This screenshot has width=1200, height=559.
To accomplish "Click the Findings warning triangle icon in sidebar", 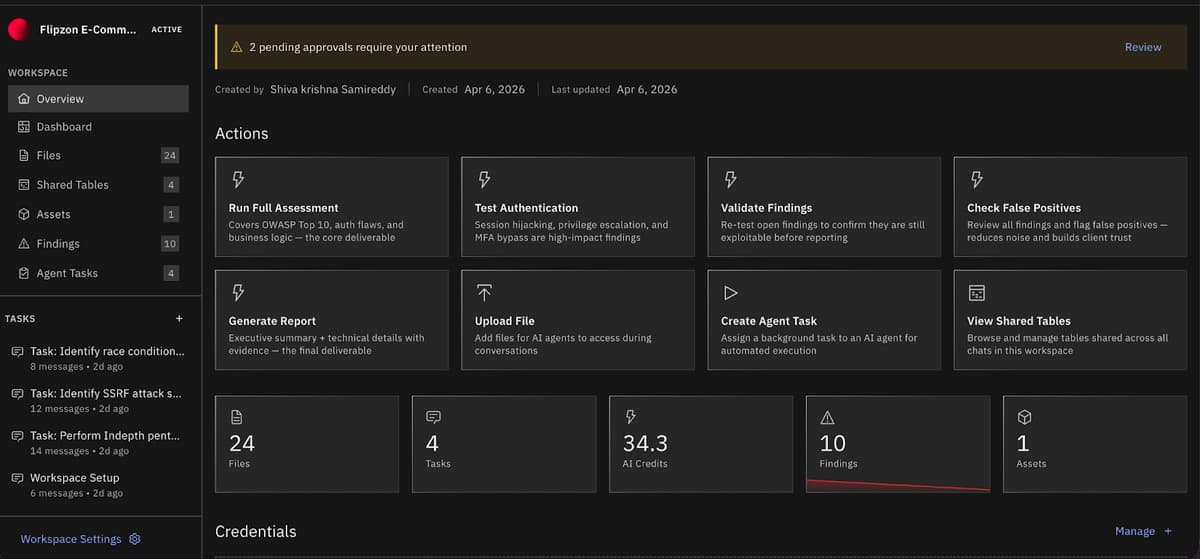I will coord(24,244).
